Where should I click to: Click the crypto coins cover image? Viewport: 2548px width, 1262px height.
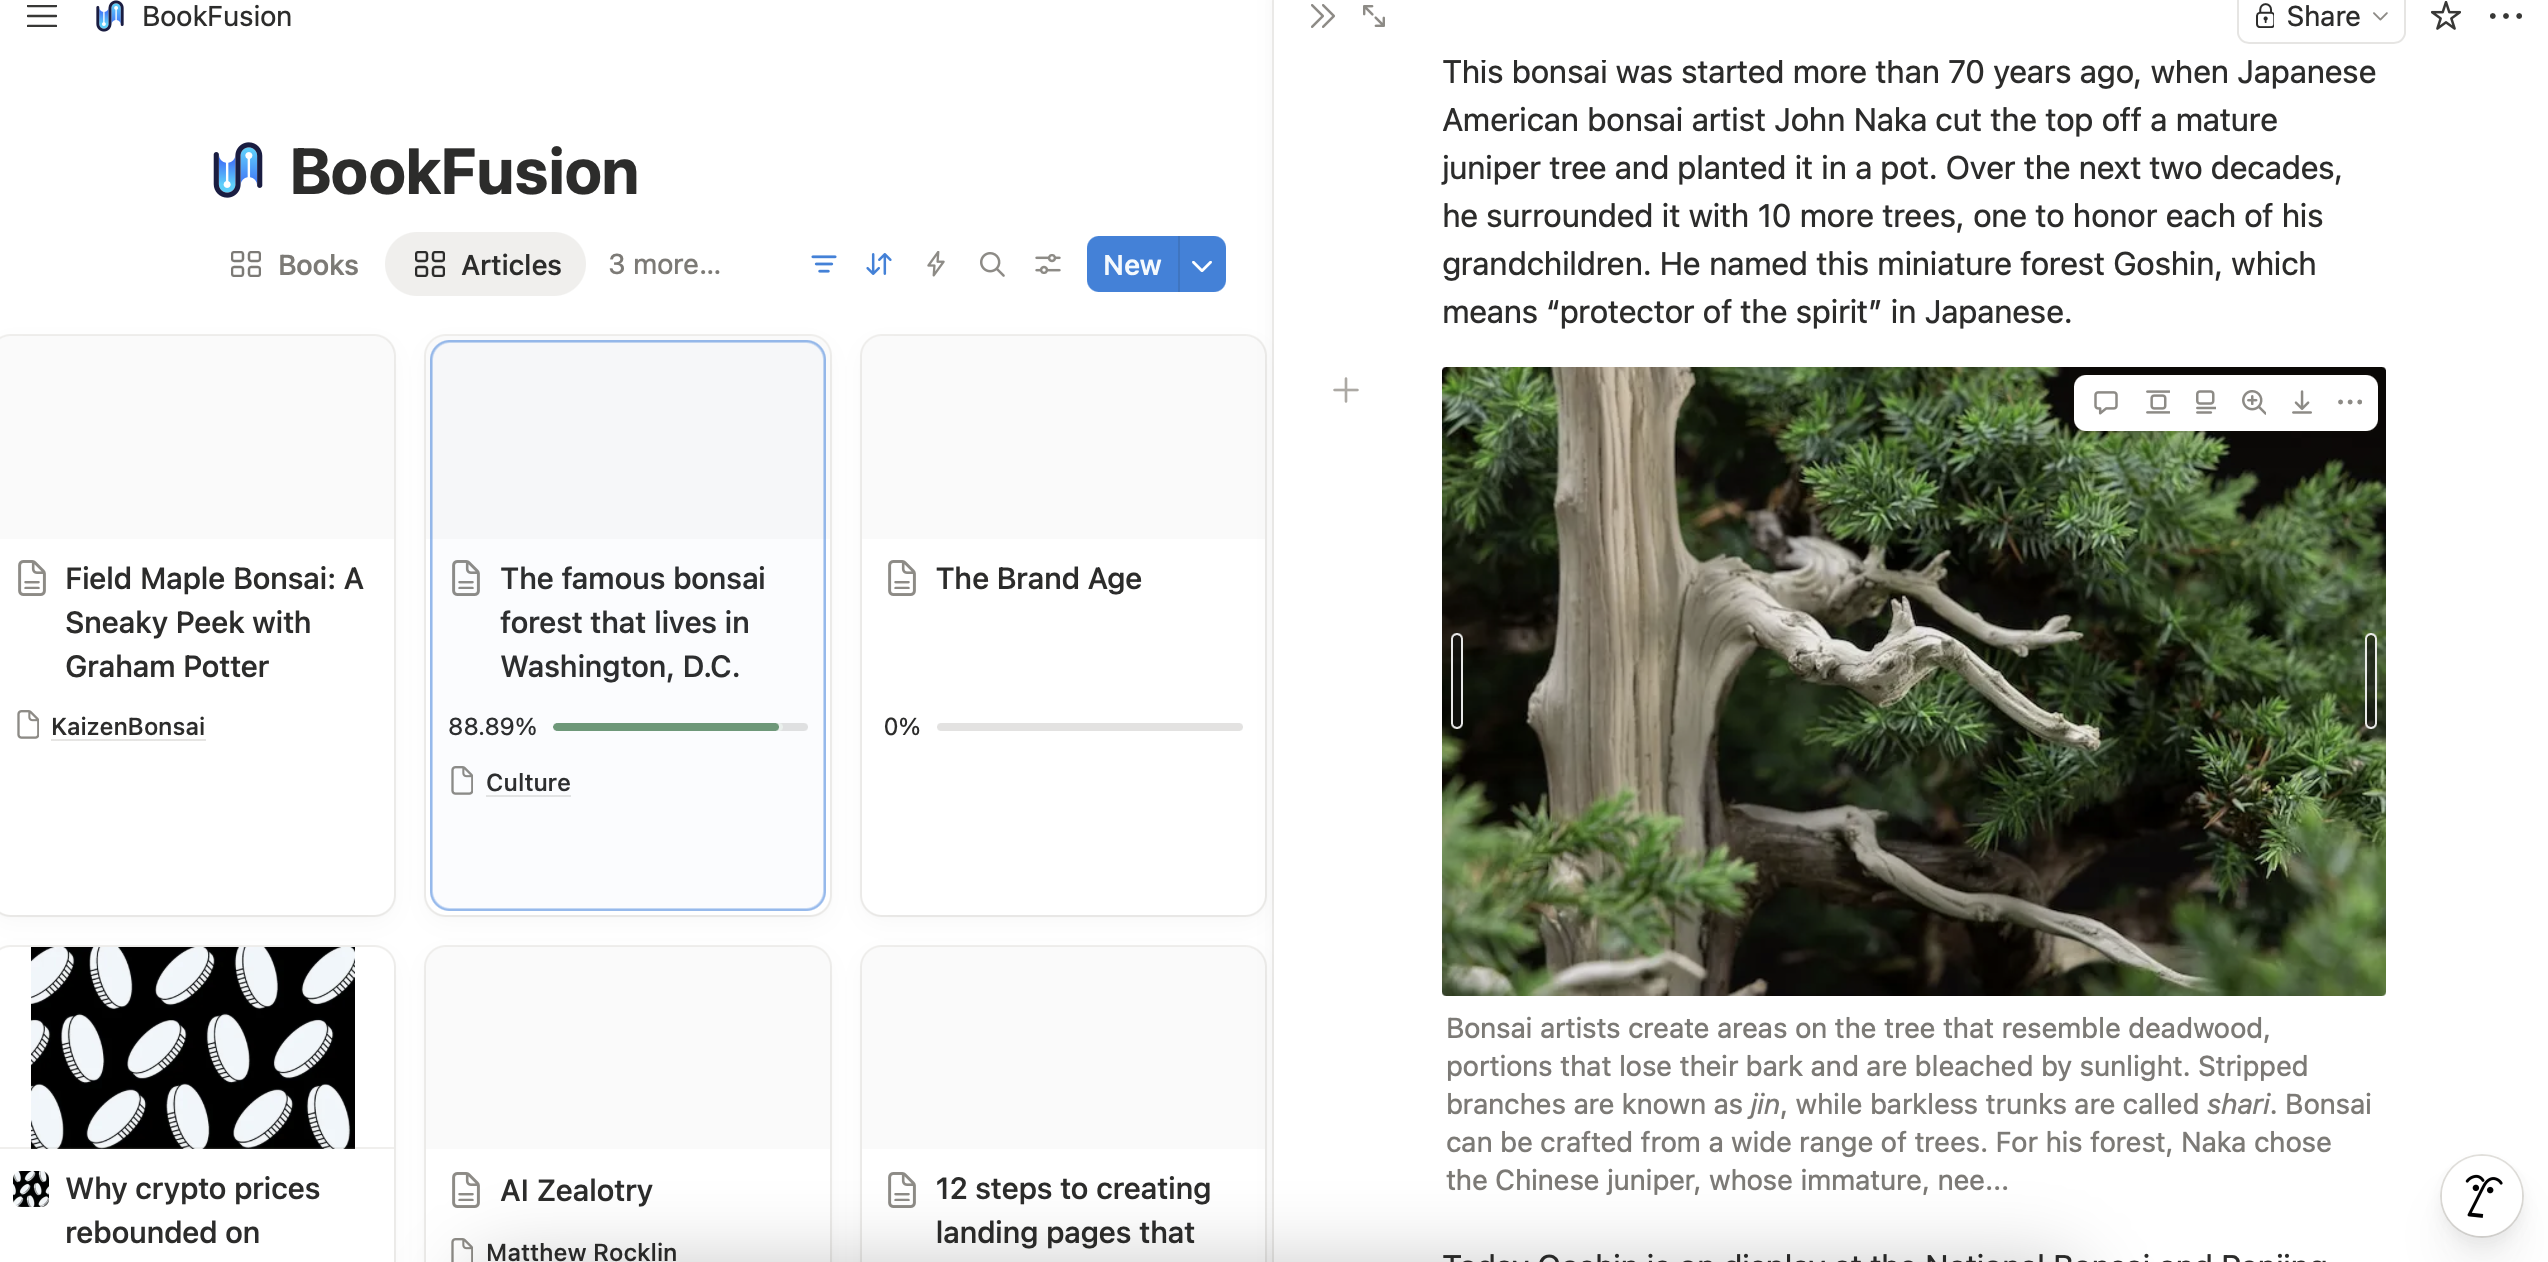coord(193,1047)
